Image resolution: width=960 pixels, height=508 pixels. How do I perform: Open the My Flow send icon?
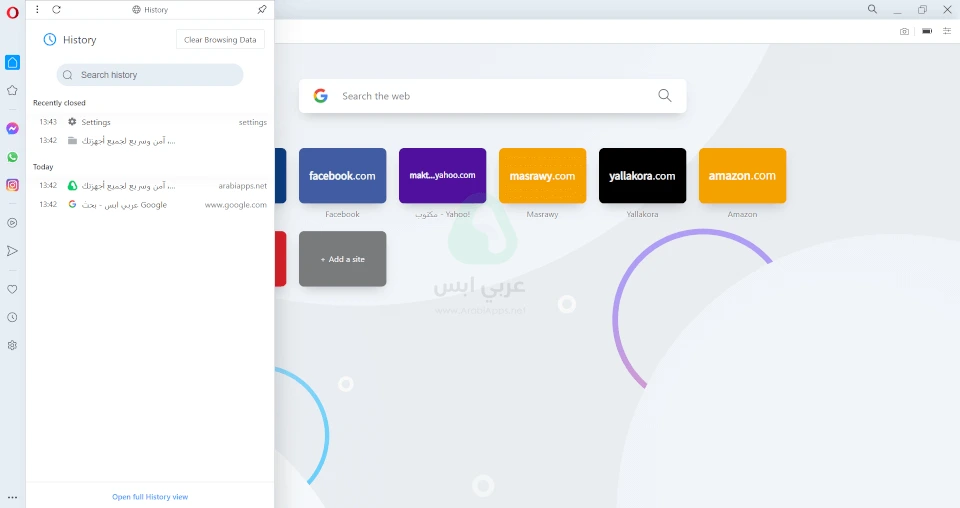point(12,251)
